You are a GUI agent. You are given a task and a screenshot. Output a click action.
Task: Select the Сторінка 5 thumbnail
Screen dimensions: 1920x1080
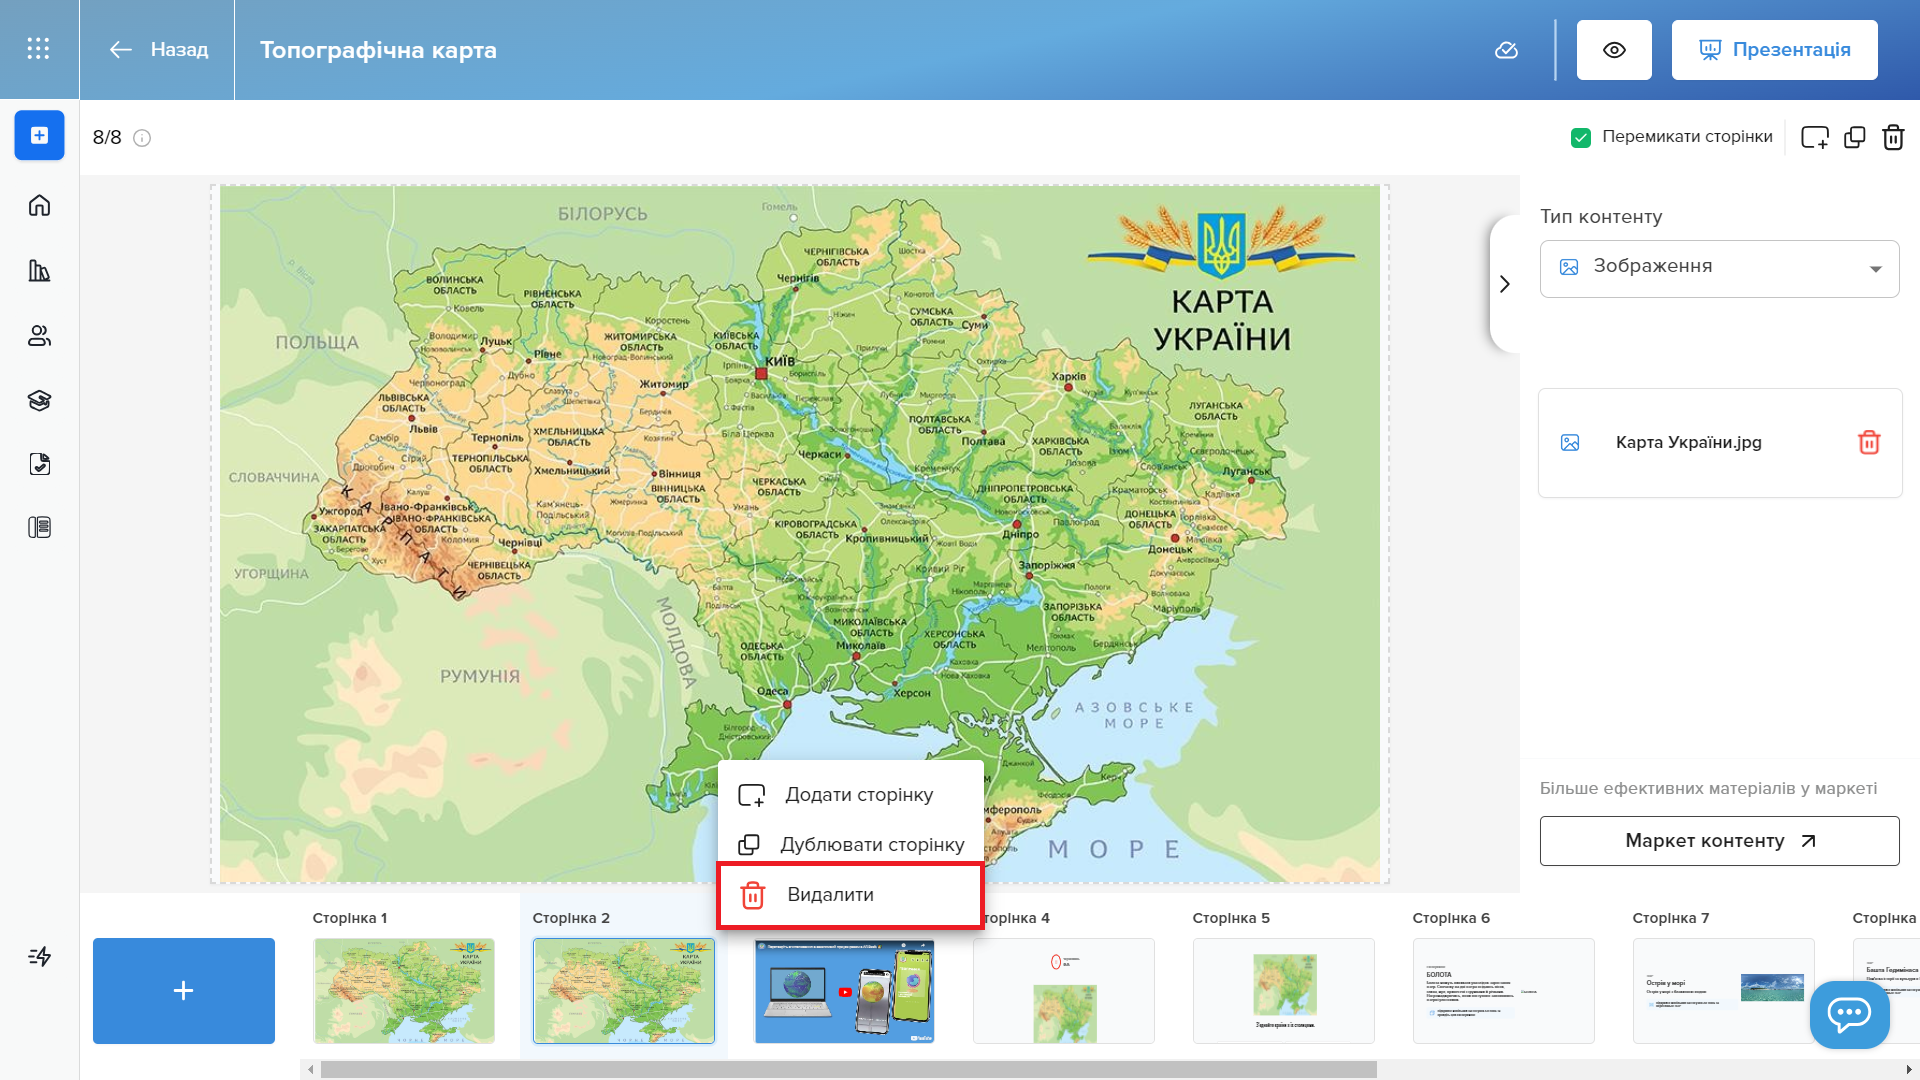pos(1283,990)
